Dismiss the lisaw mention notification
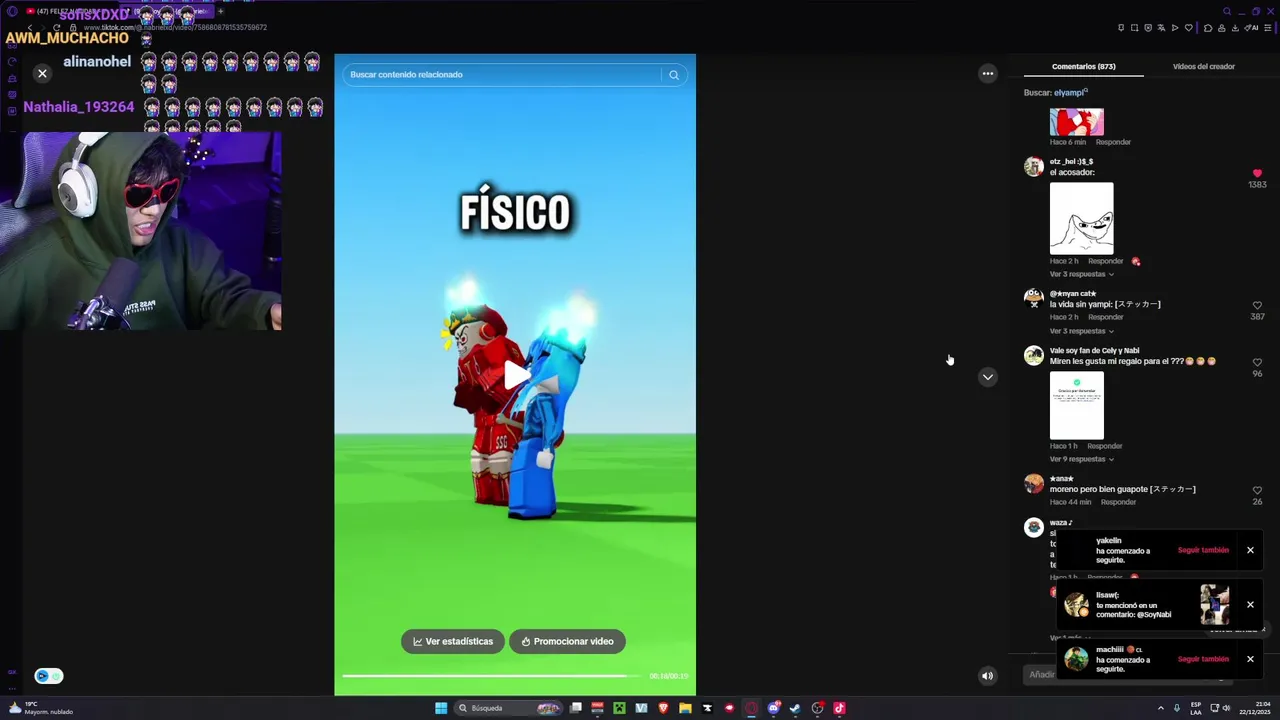This screenshot has width=1280, height=720. [1250, 604]
